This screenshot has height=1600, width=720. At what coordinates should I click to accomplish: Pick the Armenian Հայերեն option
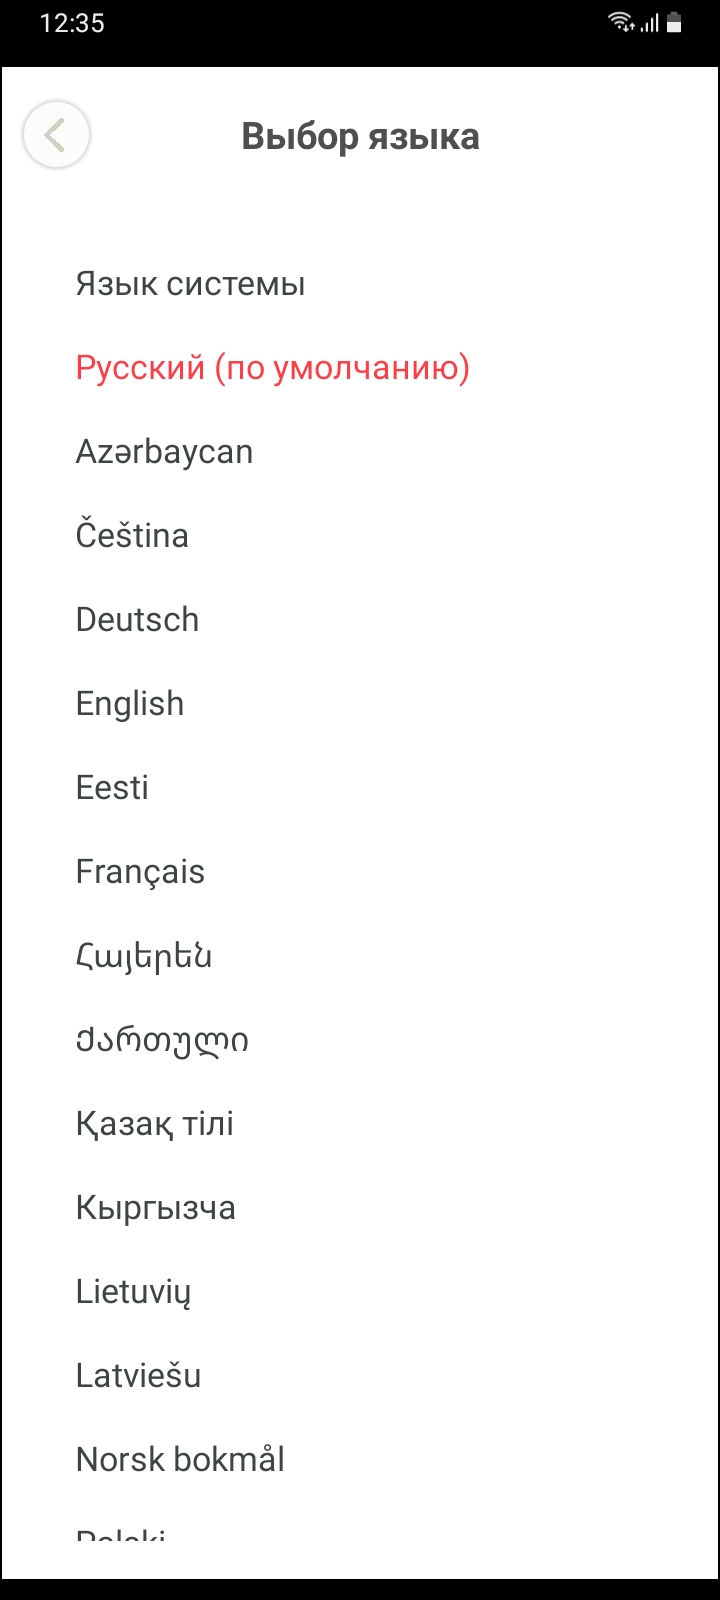(x=144, y=956)
